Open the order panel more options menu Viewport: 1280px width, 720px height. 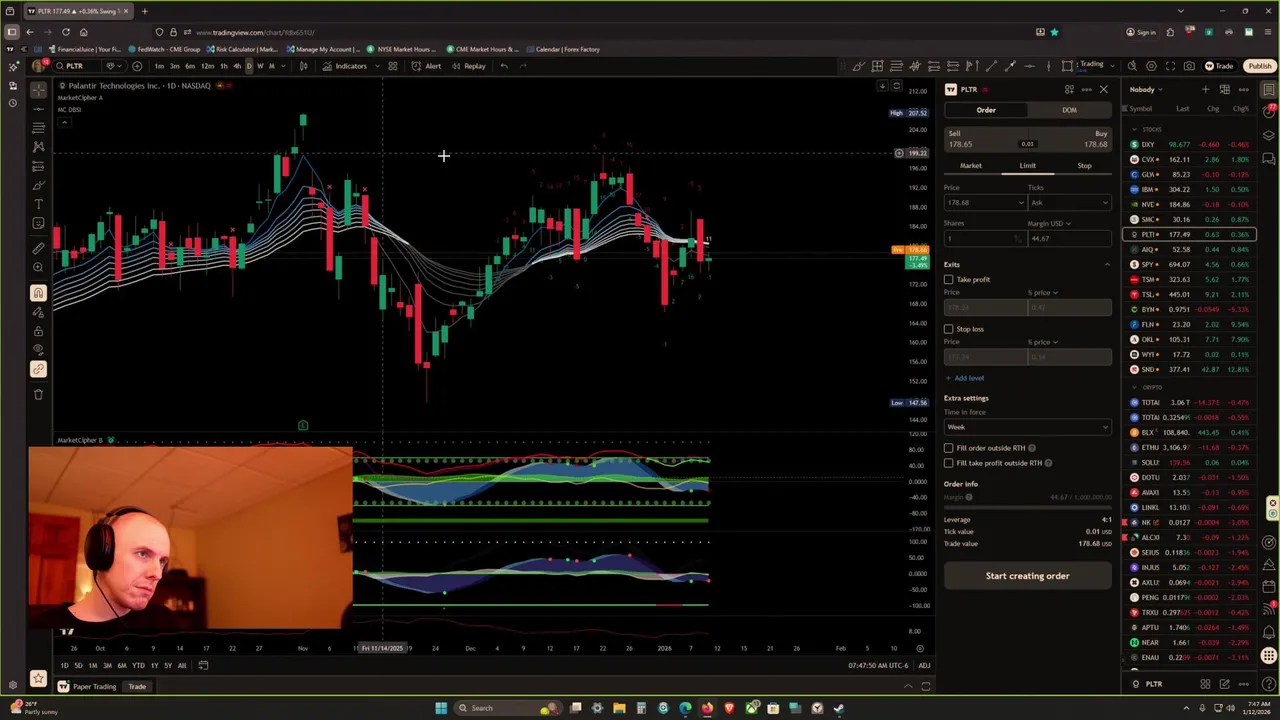click(1087, 90)
